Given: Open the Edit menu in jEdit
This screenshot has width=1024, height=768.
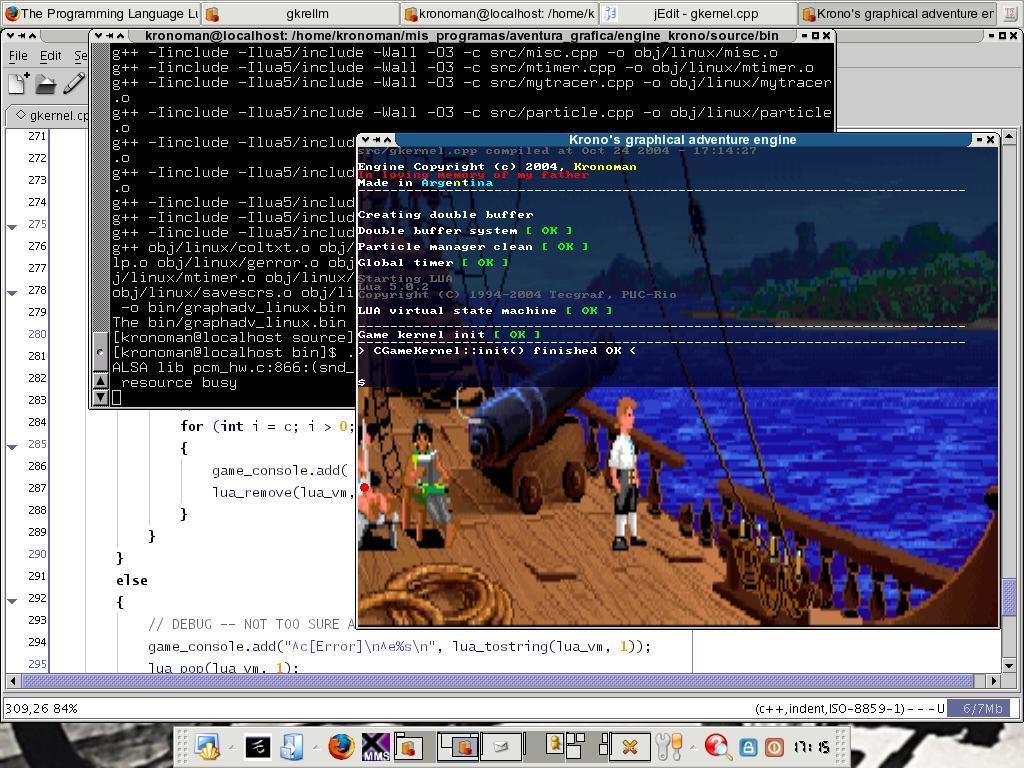Looking at the screenshot, I should (x=50, y=56).
